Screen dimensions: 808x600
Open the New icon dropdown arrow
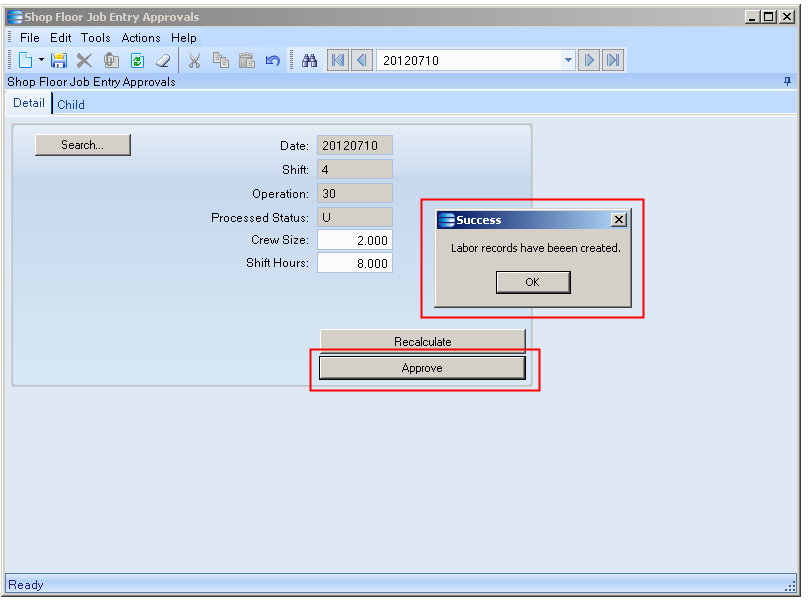(41, 60)
